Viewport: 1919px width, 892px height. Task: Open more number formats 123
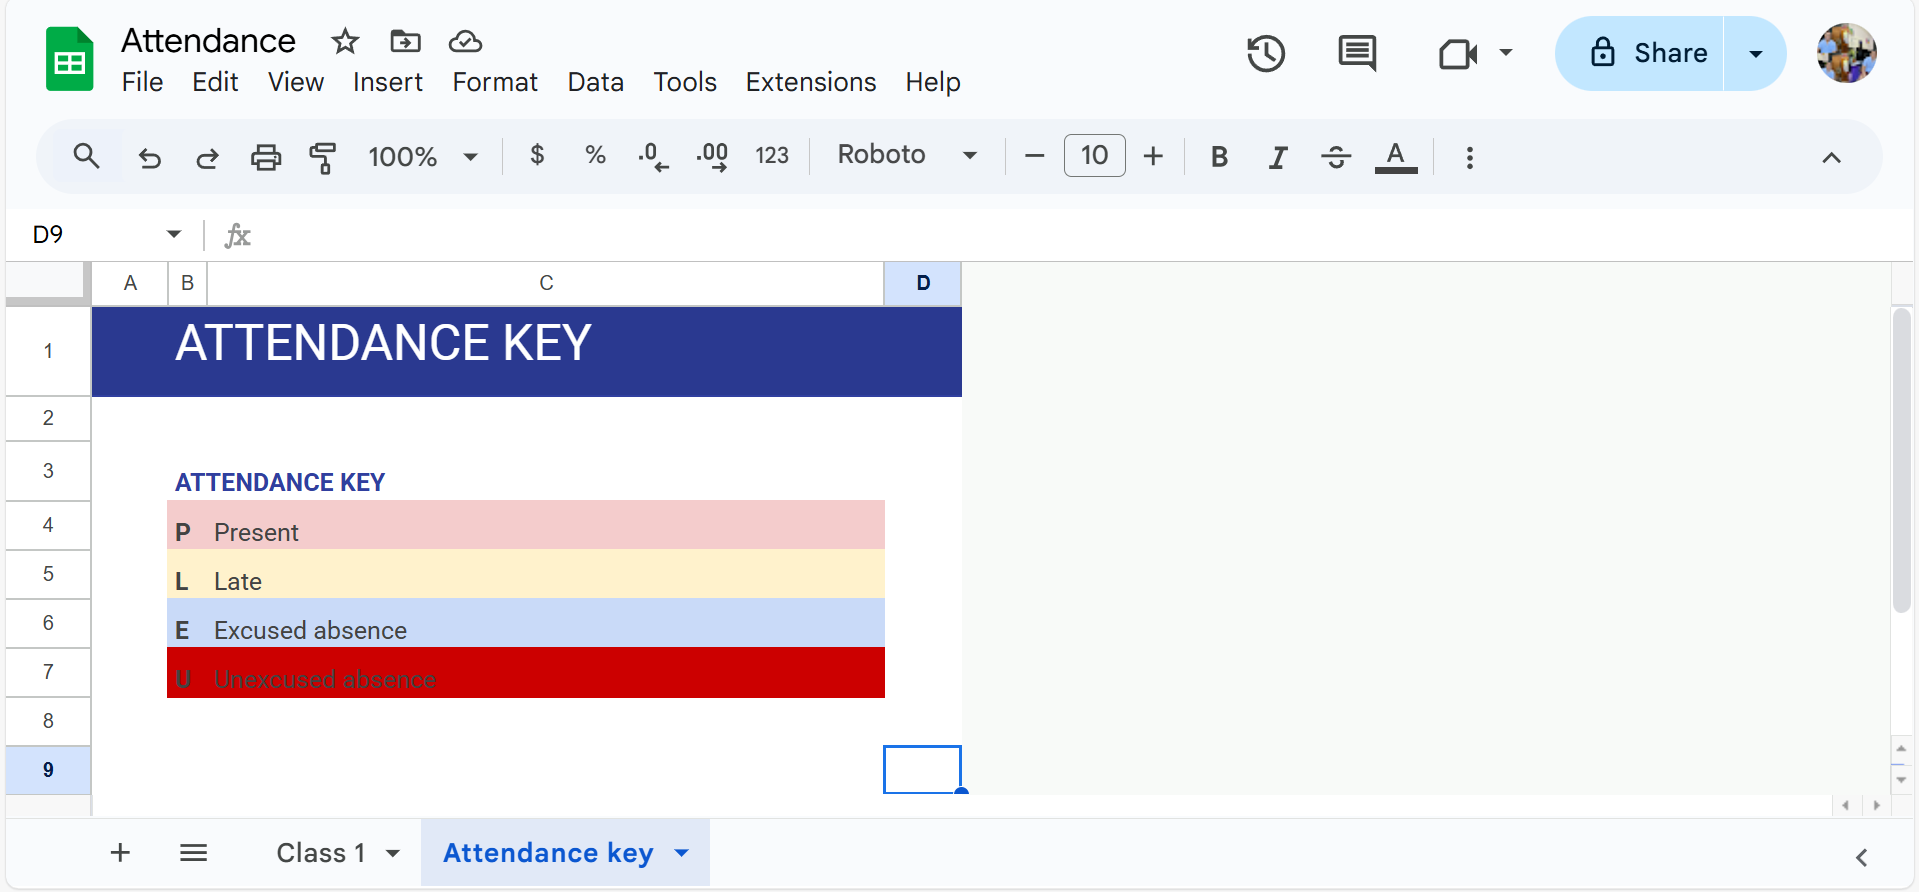click(x=772, y=156)
